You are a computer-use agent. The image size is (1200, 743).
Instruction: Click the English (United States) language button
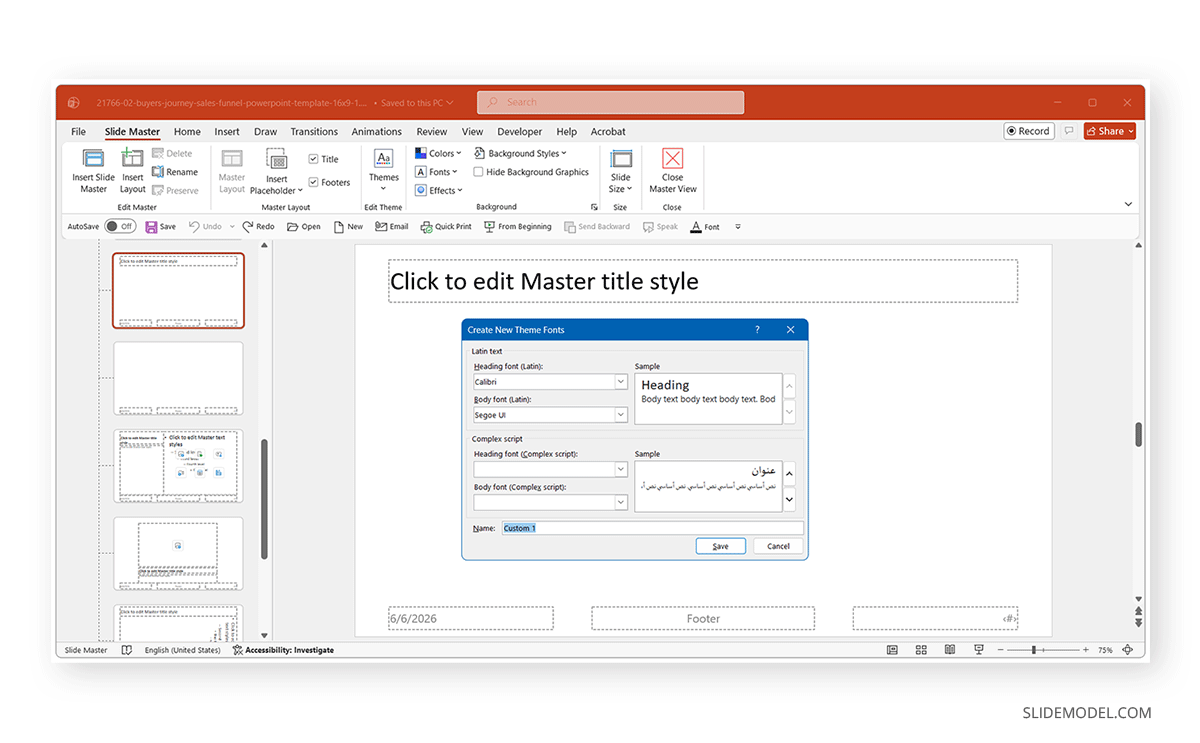(182, 650)
